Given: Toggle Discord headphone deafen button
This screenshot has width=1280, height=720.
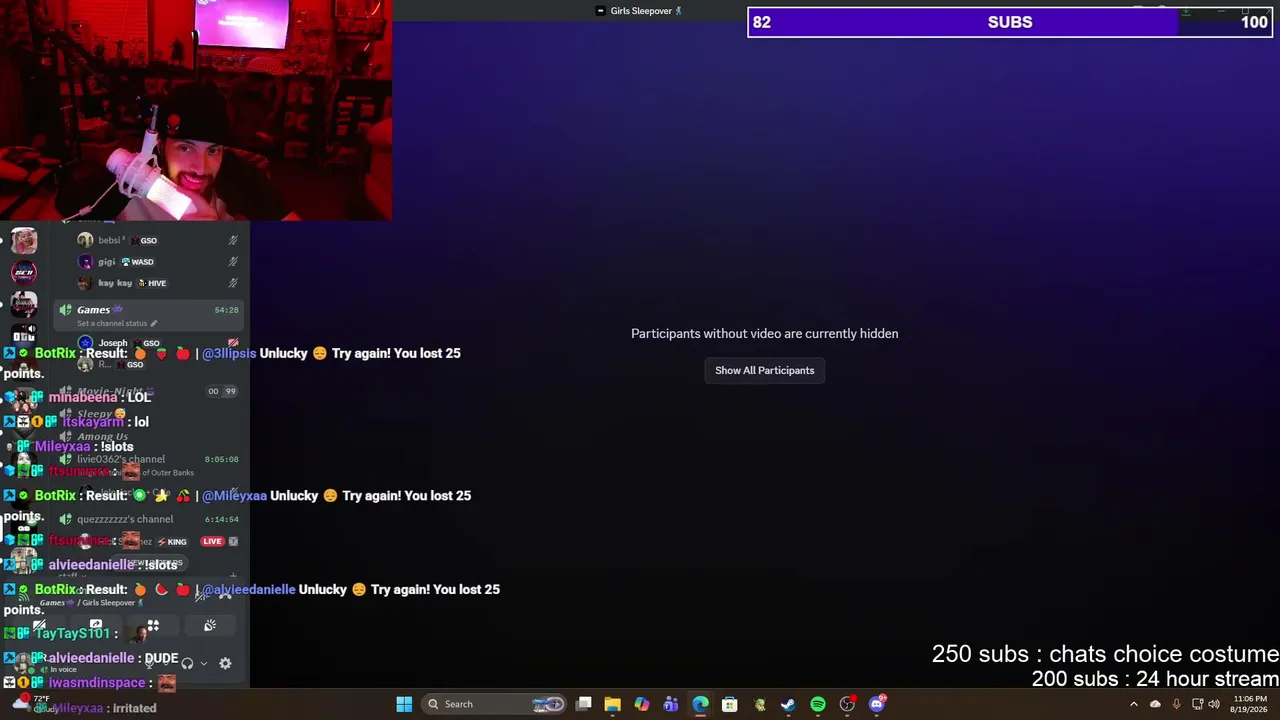Looking at the screenshot, I should point(187,663).
